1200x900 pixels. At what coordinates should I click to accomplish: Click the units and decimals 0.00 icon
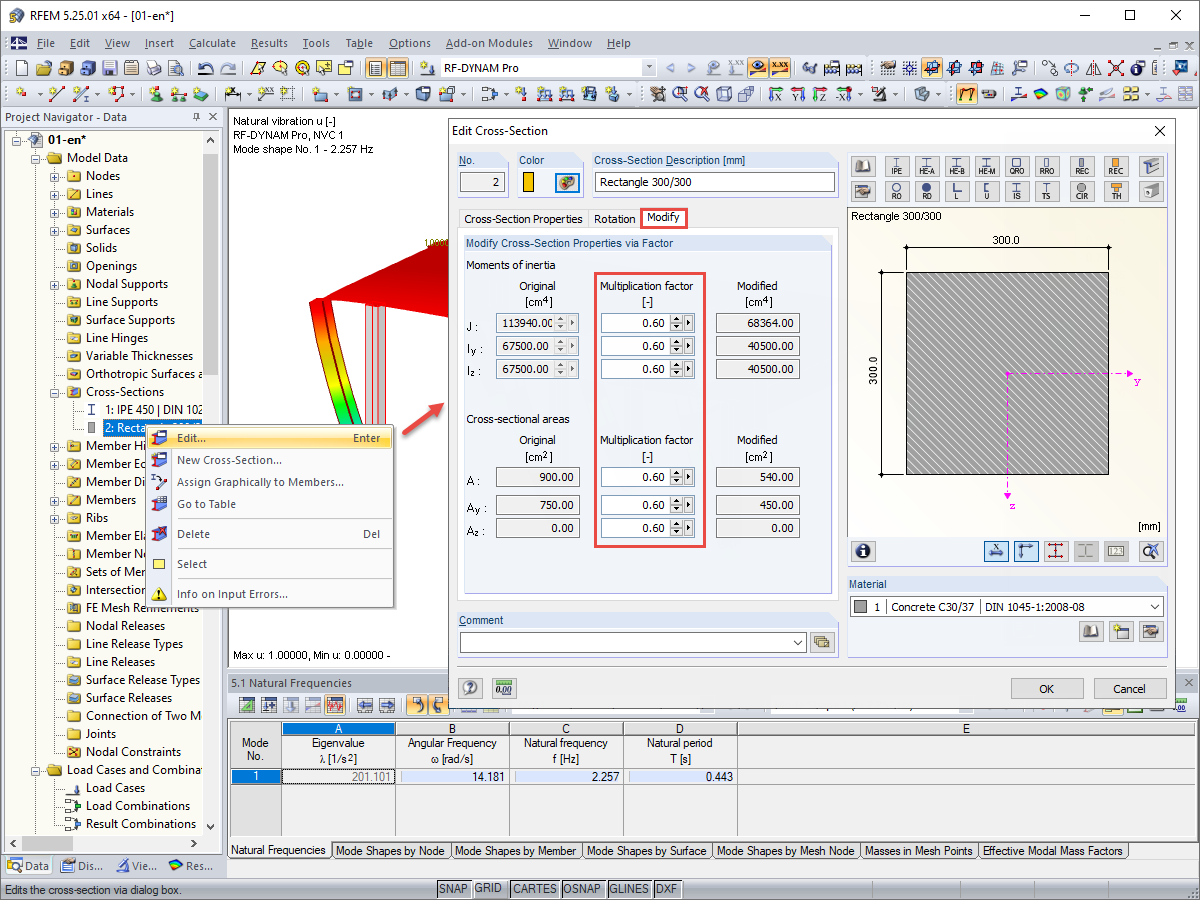[x=504, y=687]
